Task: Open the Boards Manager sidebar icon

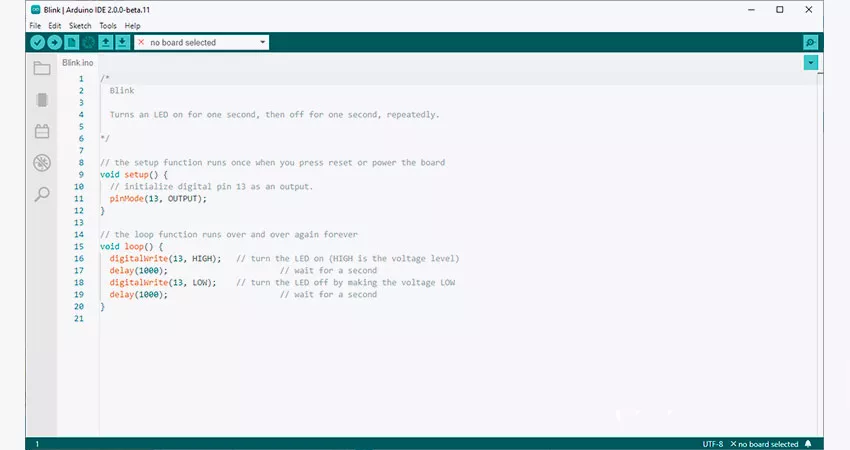Action: pyautogui.click(x=42, y=100)
